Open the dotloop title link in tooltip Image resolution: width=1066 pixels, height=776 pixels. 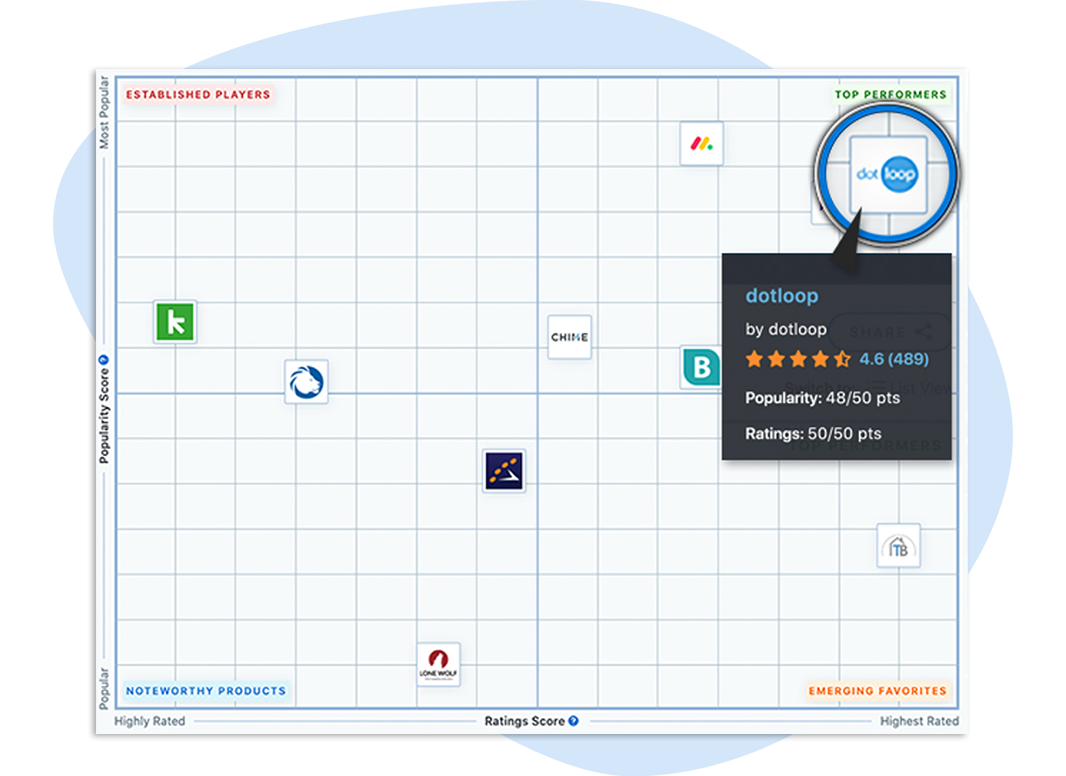pos(782,296)
